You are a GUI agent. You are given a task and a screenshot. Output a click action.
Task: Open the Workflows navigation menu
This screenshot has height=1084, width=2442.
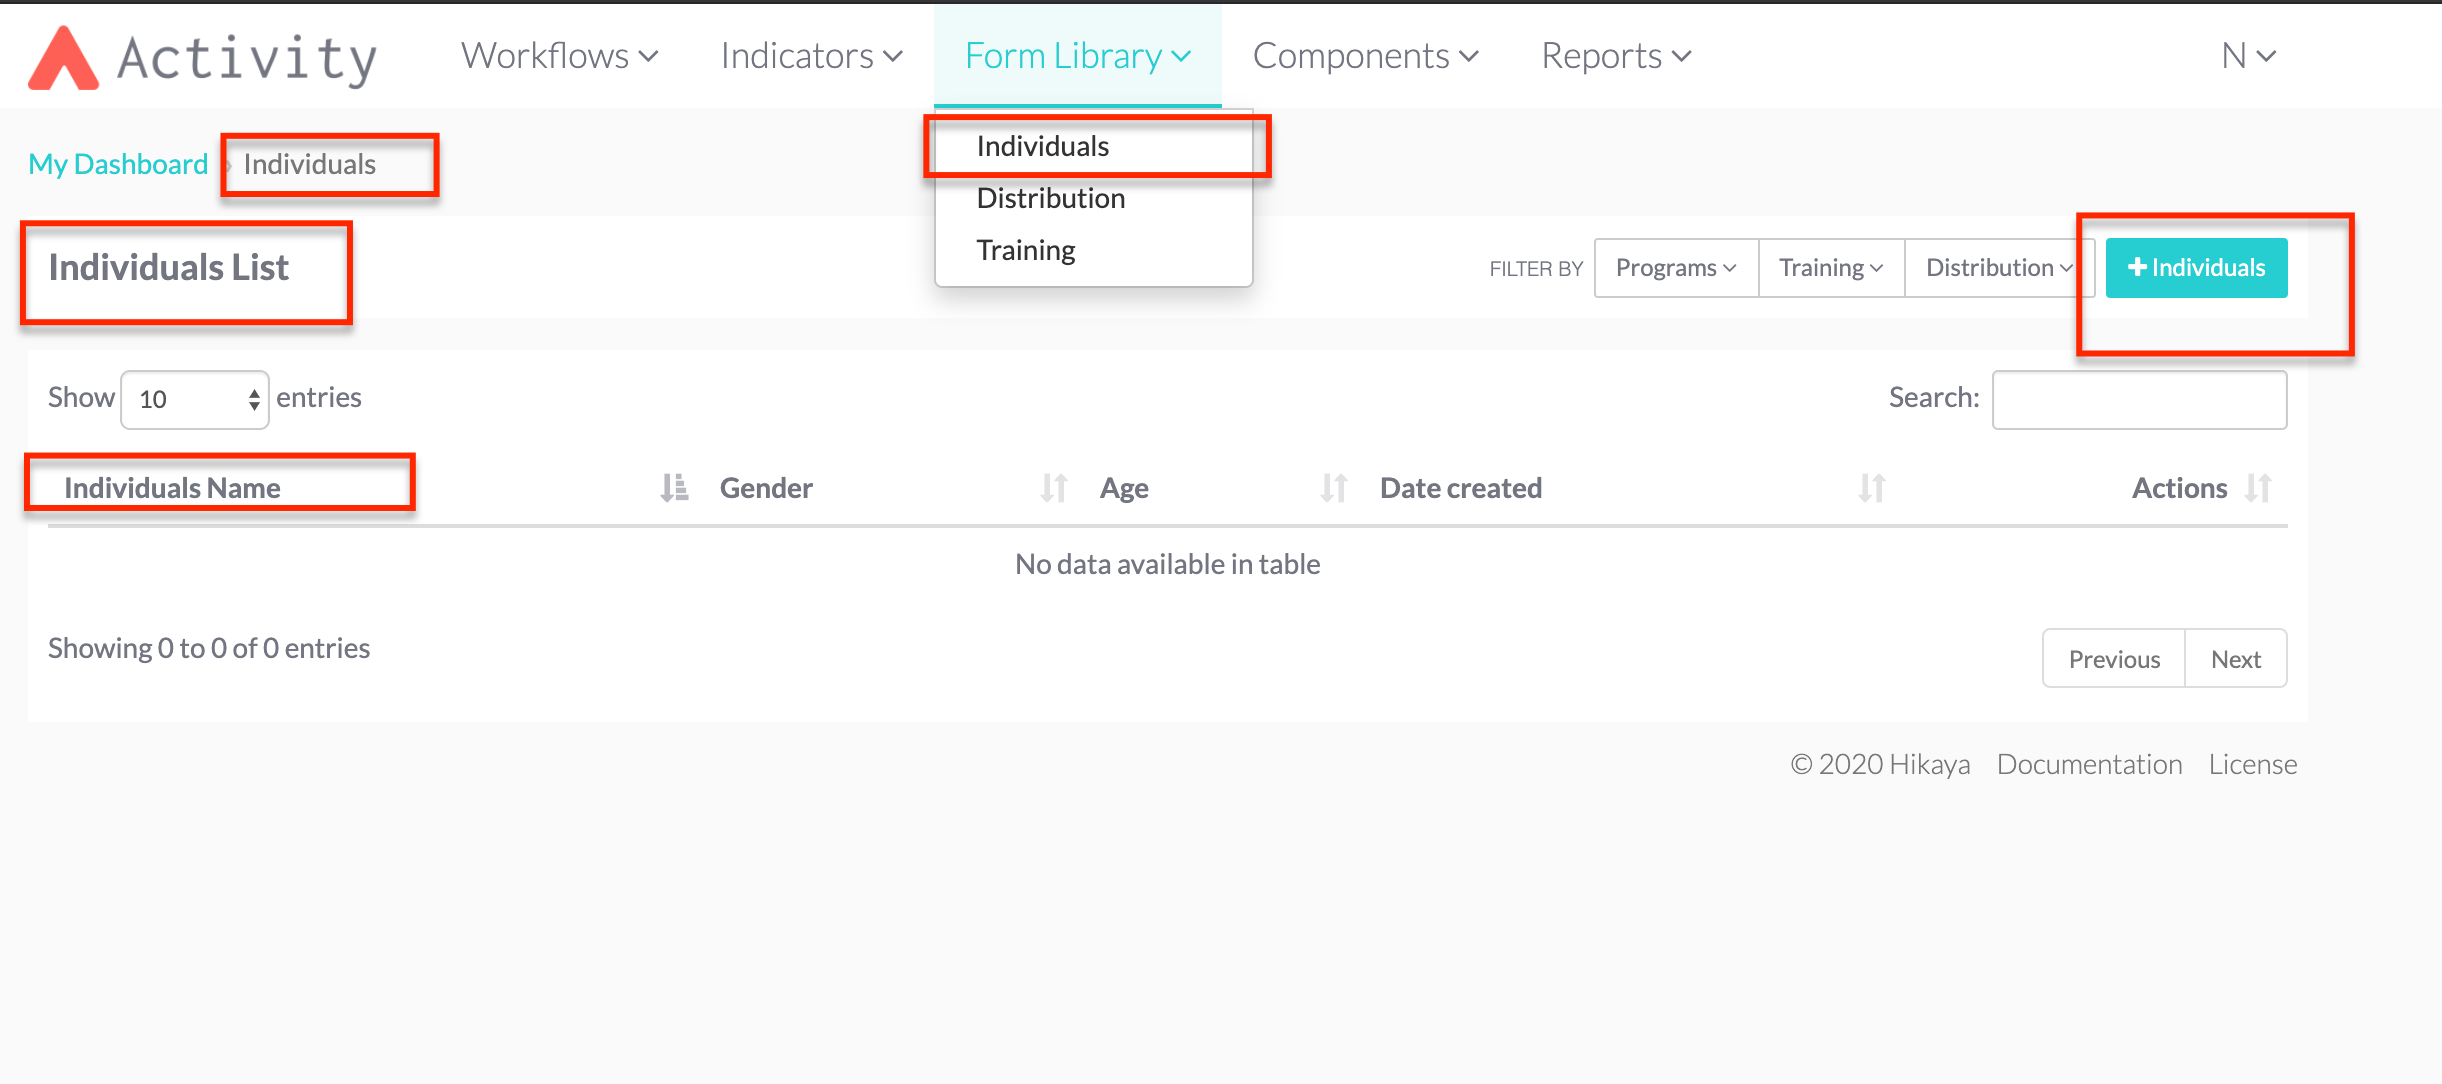coord(559,56)
